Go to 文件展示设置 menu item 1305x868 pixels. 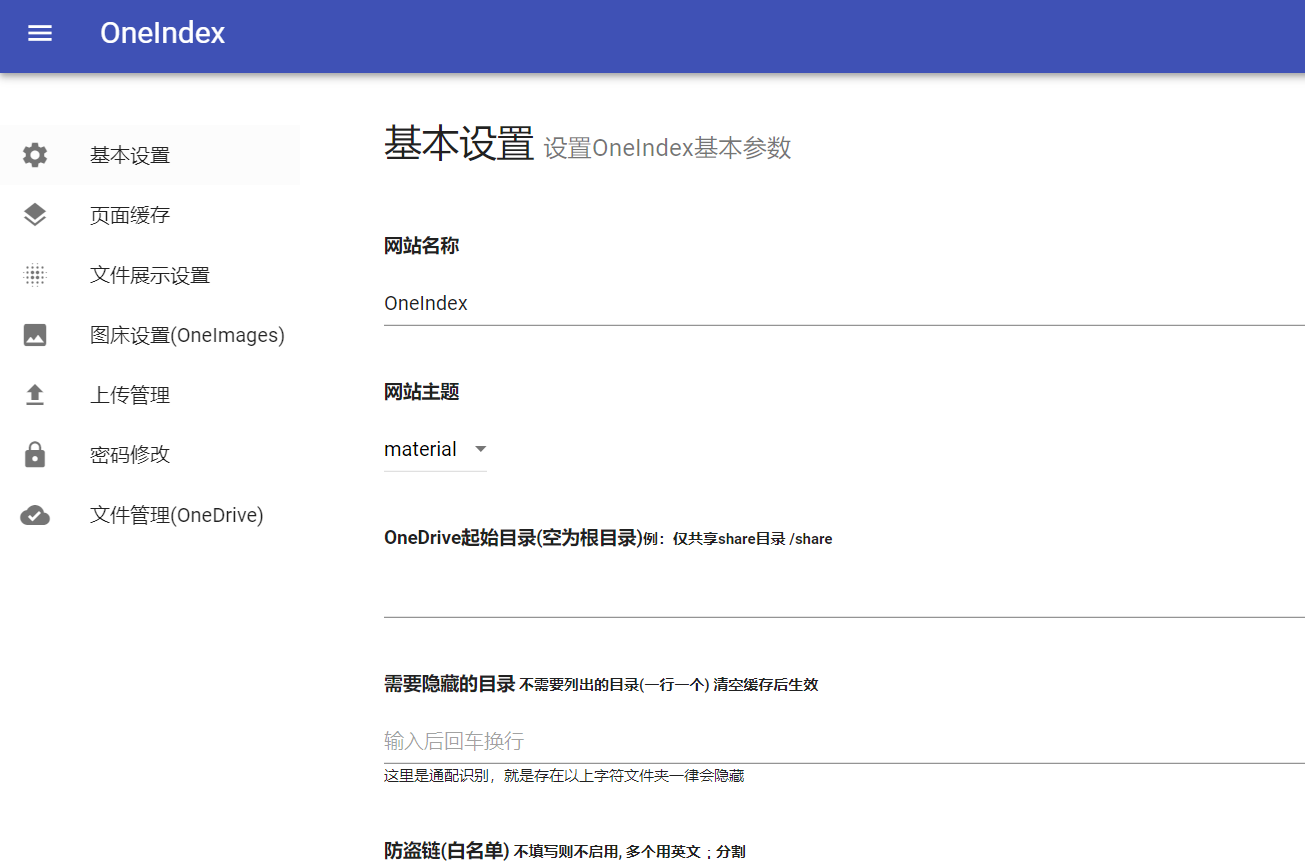pos(150,275)
